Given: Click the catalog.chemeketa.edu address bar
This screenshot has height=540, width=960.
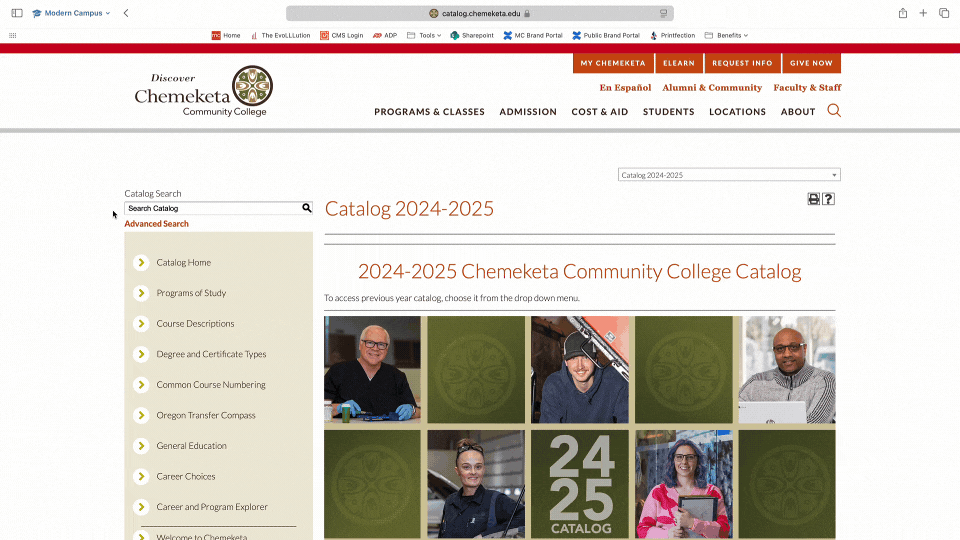Looking at the screenshot, I should [x=479, y=13].
